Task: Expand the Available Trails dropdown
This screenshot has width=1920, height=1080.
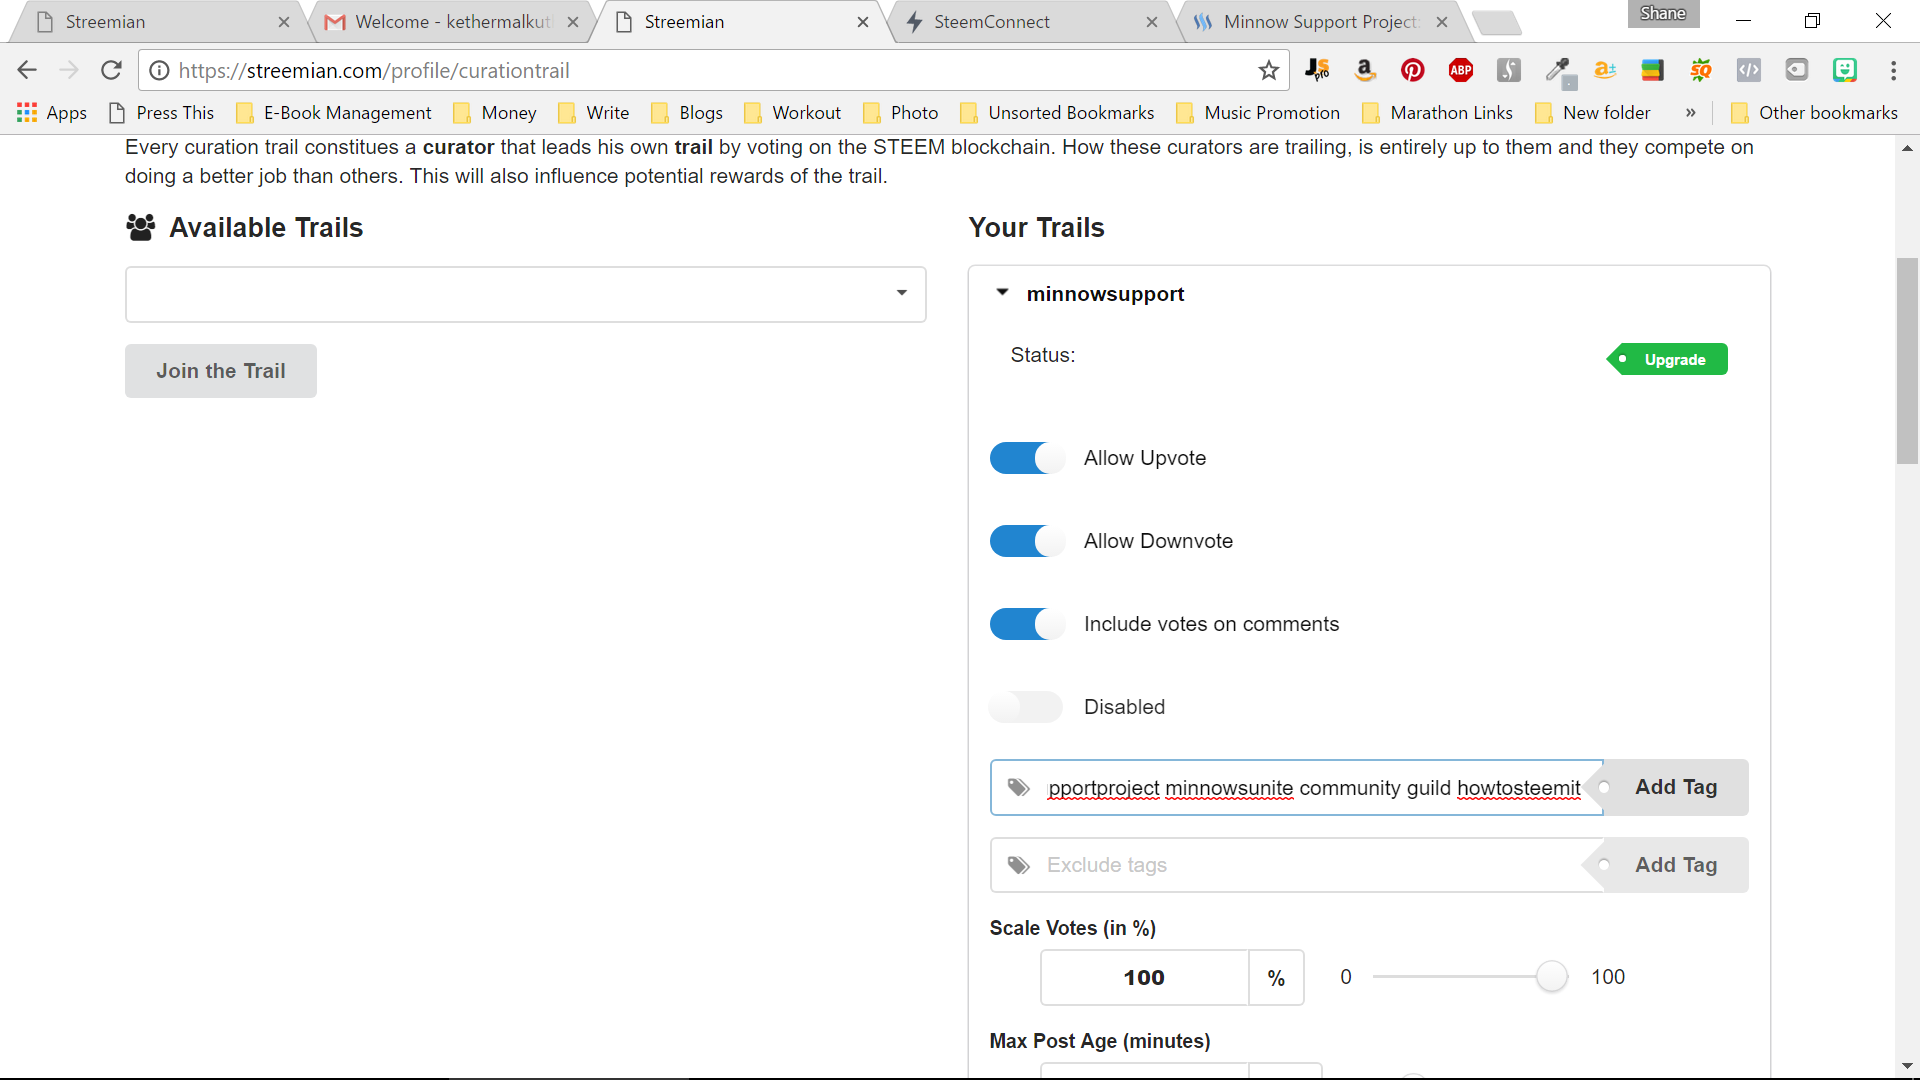Action: tap(903, 291)
